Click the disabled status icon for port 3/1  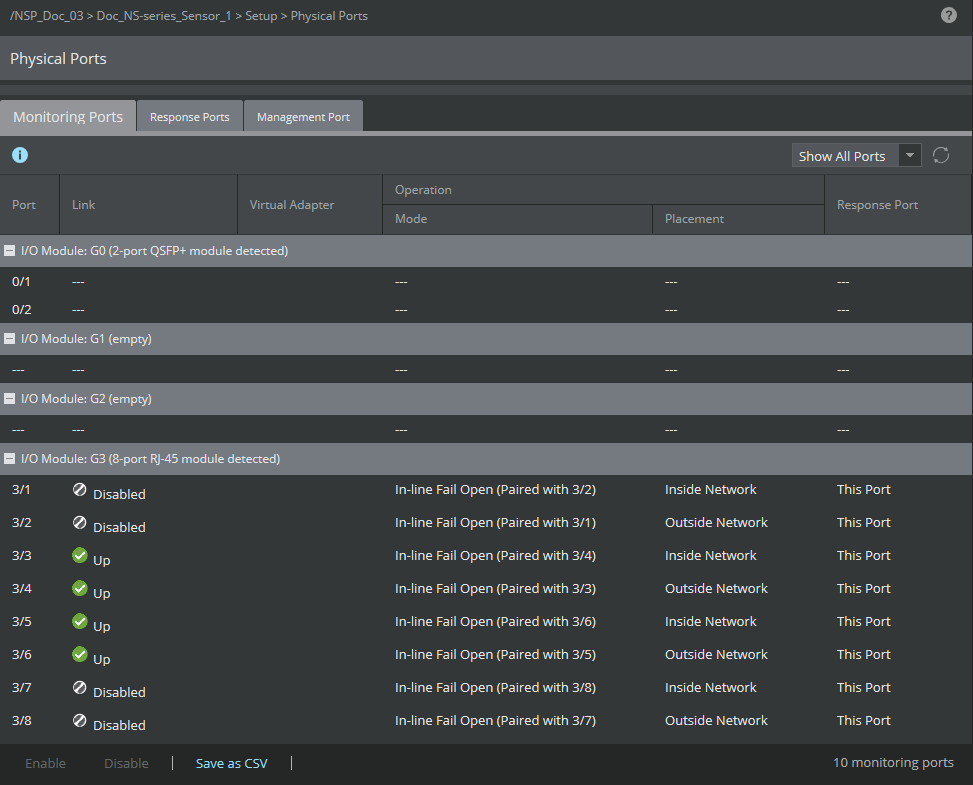pyautogui.click(x=79, y=490)
